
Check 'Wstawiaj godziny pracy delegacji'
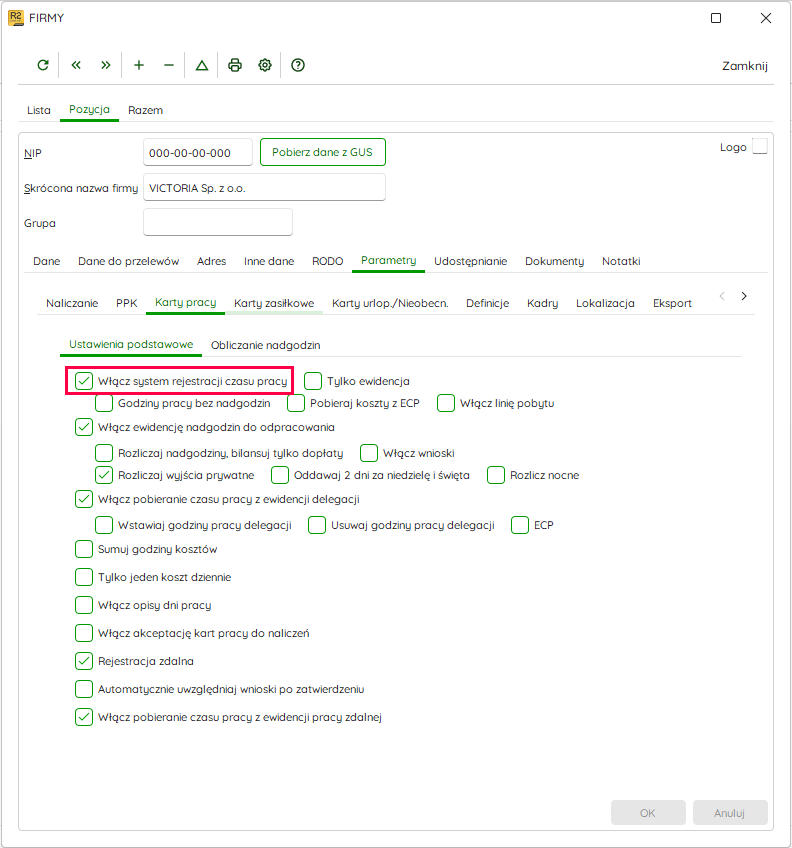(104, 525)
